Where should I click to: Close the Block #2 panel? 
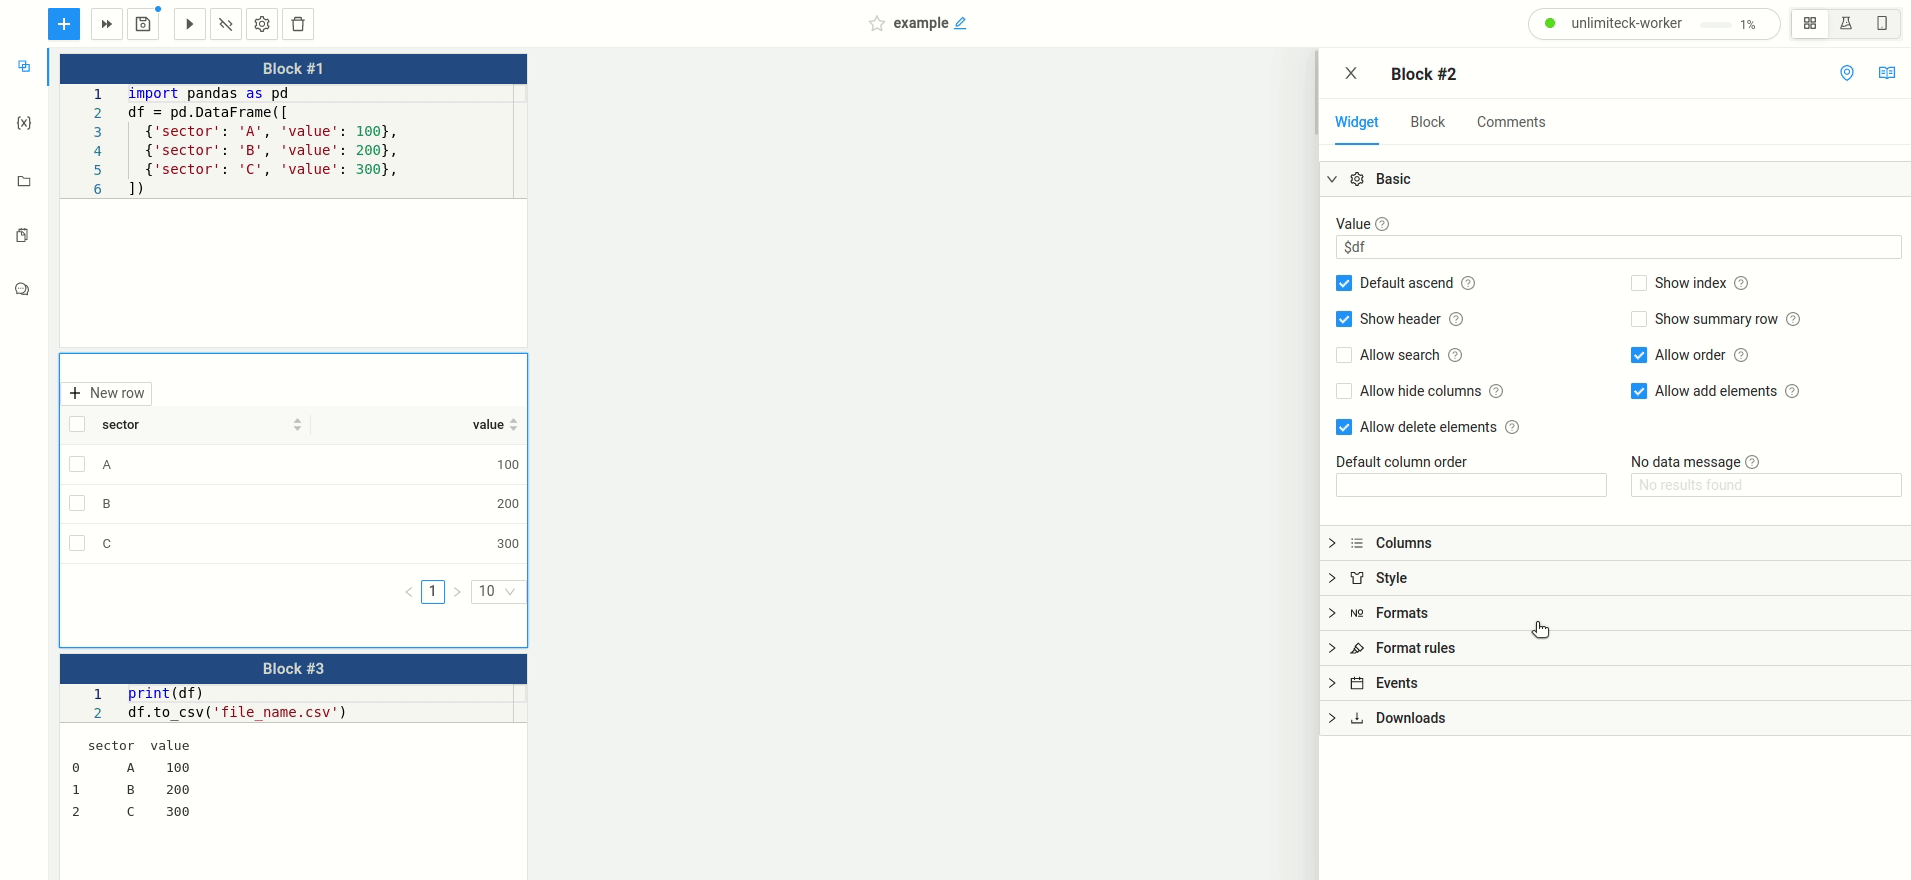click(x=1351, y=73)
